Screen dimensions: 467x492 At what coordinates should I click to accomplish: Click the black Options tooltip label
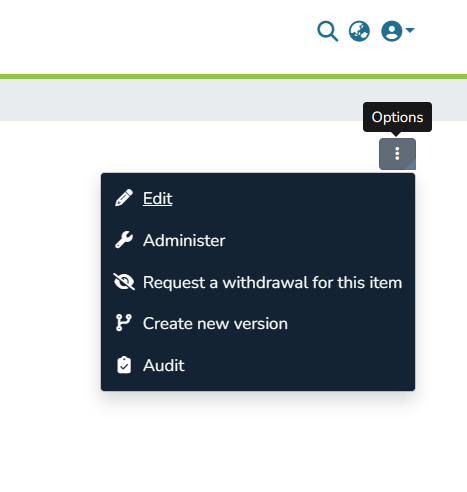pos(397,117)
